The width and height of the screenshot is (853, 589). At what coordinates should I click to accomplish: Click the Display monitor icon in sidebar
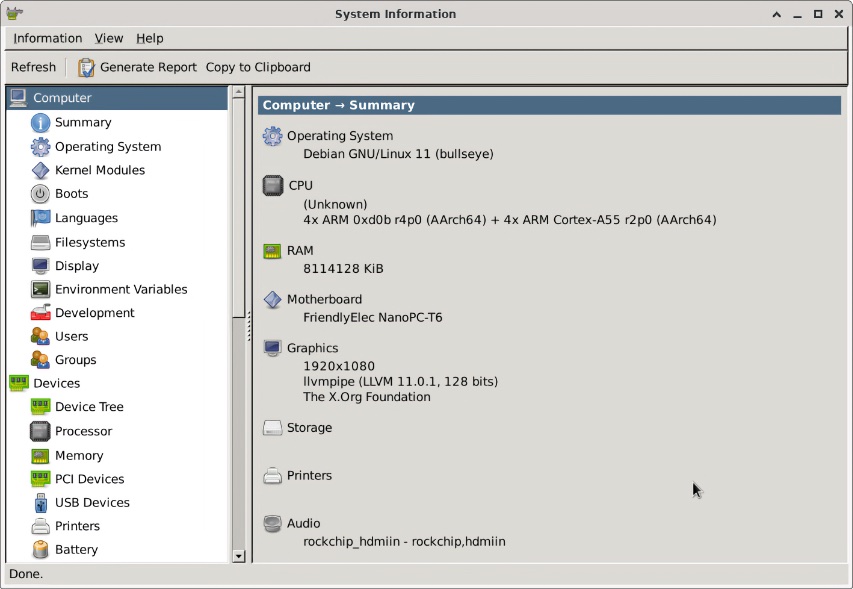pos(40,265)
